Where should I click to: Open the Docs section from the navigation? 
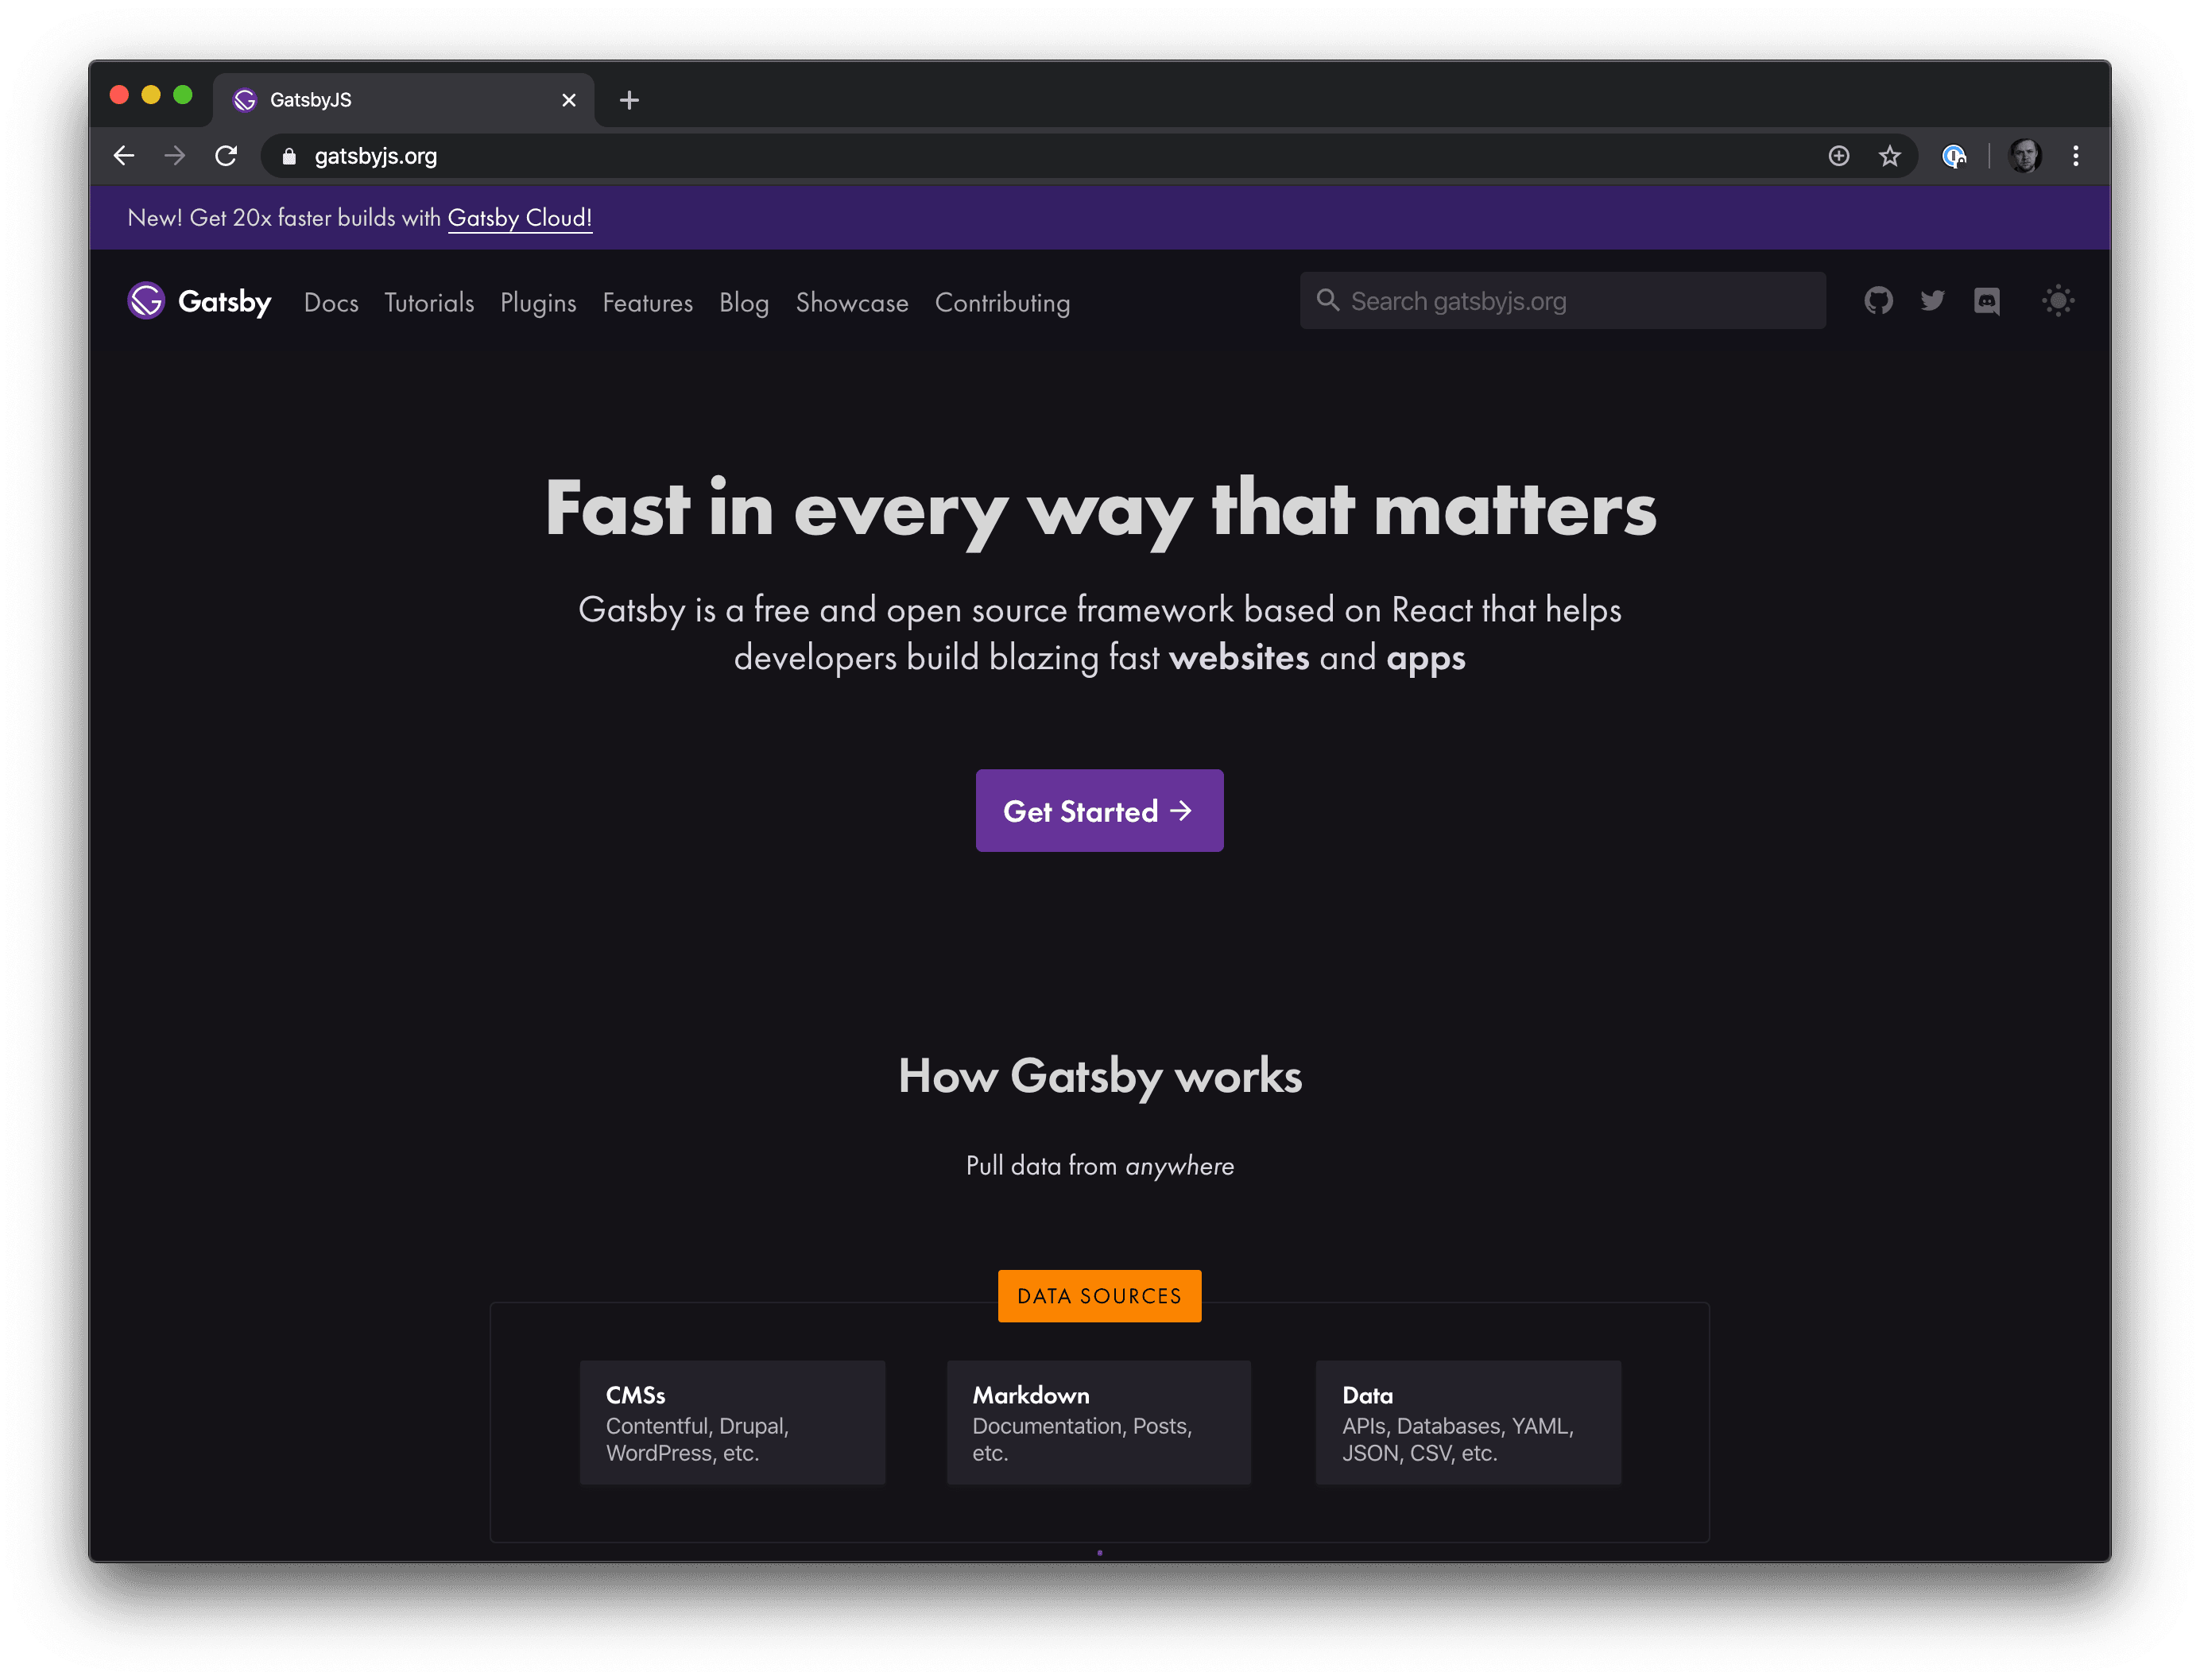[x=331, y=303]
